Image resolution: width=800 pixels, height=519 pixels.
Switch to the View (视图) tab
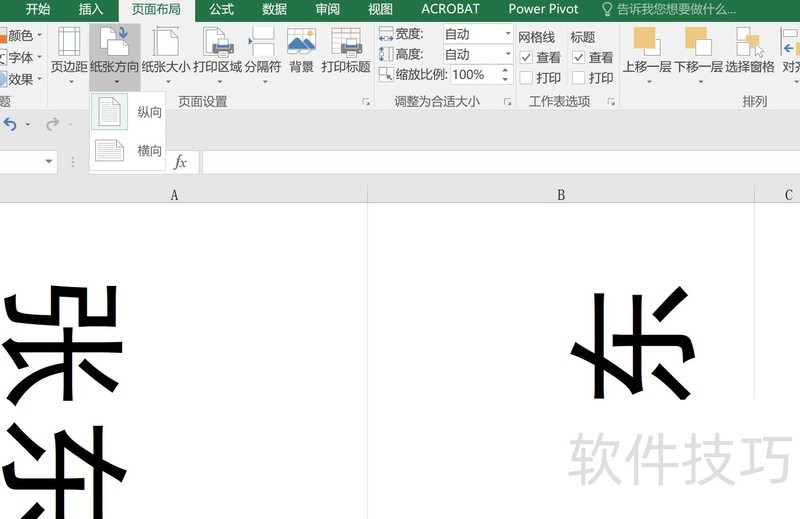coord(381,9)
